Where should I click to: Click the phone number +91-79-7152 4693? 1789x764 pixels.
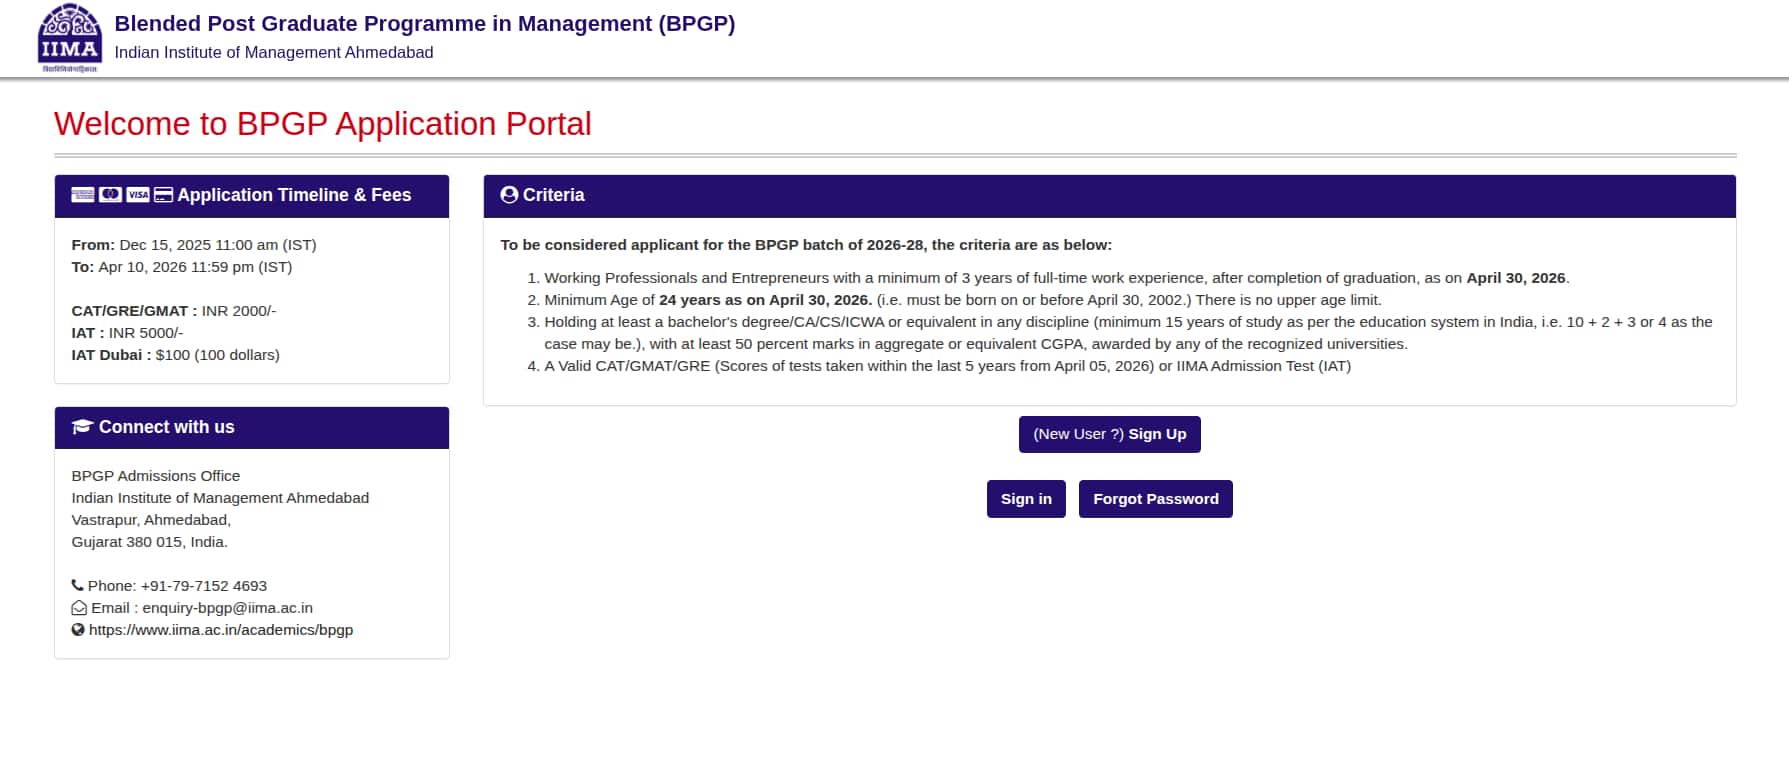pyautogui.click(x=204, y=586)
